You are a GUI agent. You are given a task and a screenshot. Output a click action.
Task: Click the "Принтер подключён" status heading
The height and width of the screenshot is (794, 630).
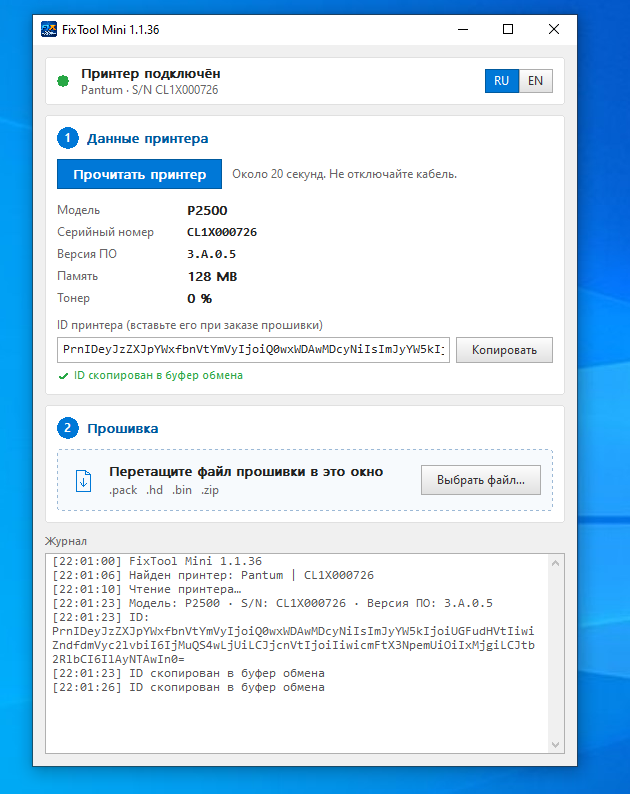coord(151,74)
